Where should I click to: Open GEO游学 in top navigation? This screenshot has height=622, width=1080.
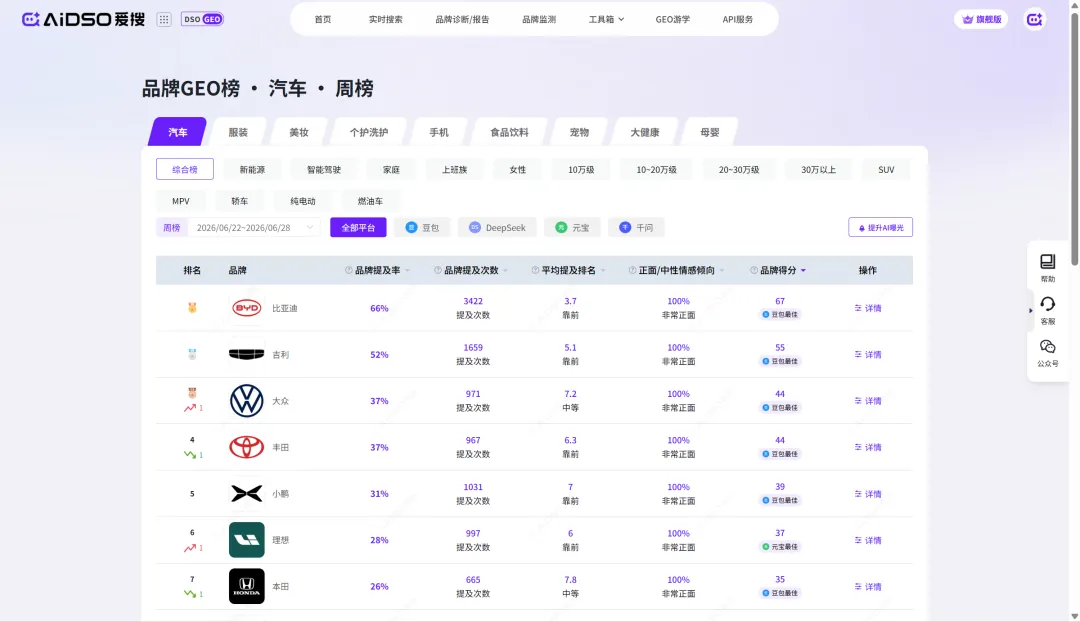point(673,19)
